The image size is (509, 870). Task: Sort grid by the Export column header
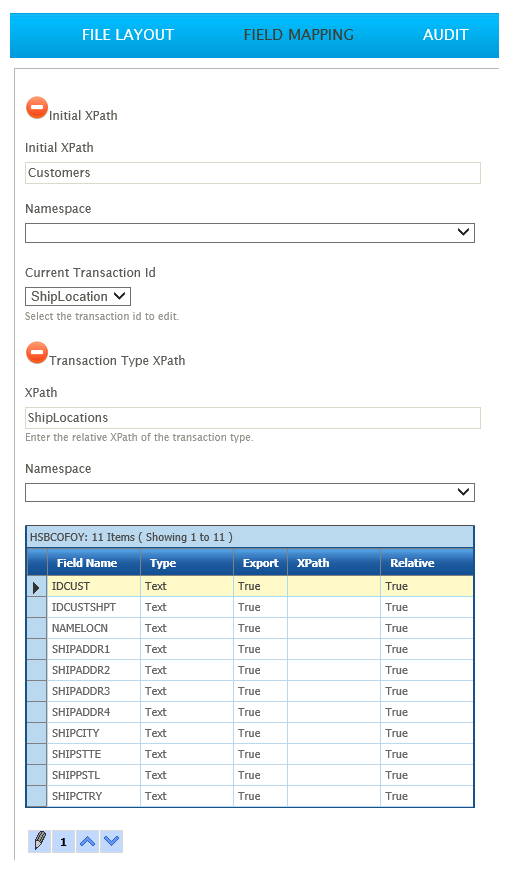click(x=260, y=563)
